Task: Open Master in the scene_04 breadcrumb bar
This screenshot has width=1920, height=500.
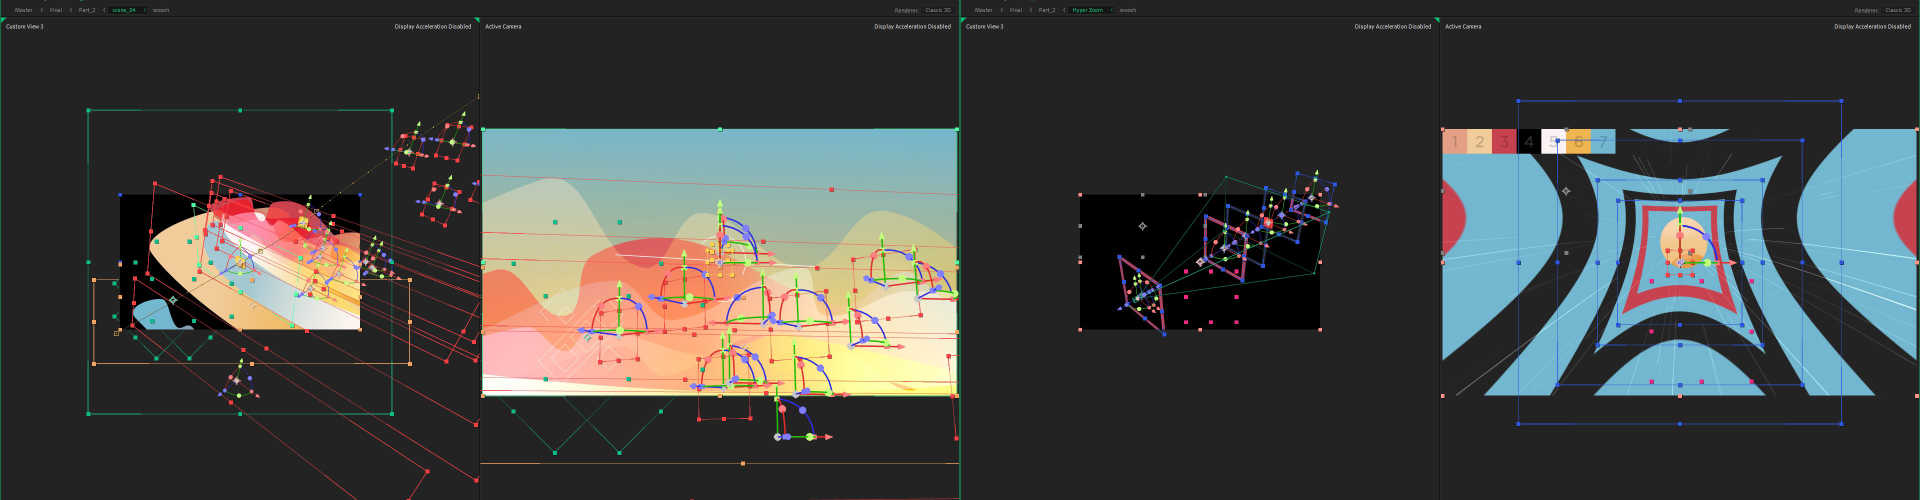Action: 24,10
